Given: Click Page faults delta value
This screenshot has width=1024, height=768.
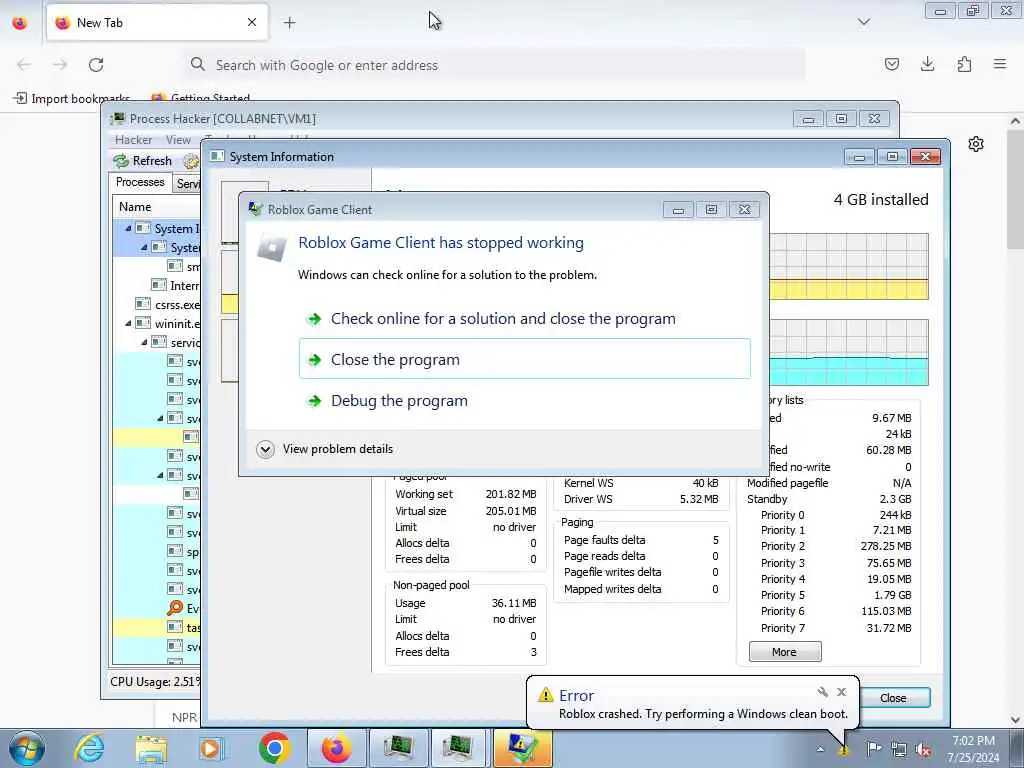Looking at the screenshot, I should point(716,540).
